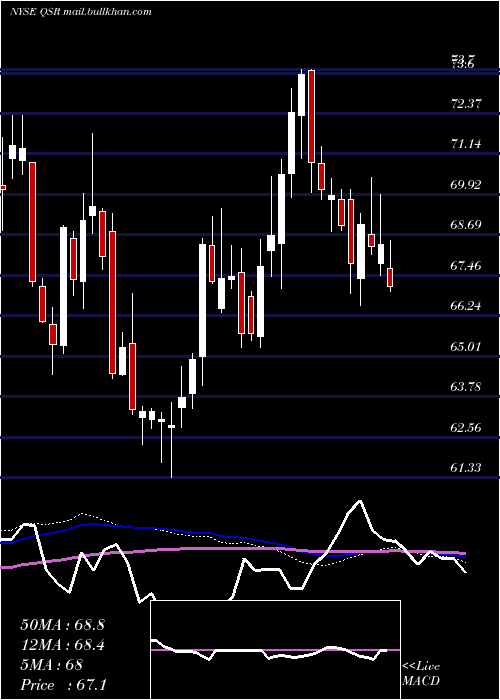
Task: Select the 67.46 price axis label
Action: [466, 266]
